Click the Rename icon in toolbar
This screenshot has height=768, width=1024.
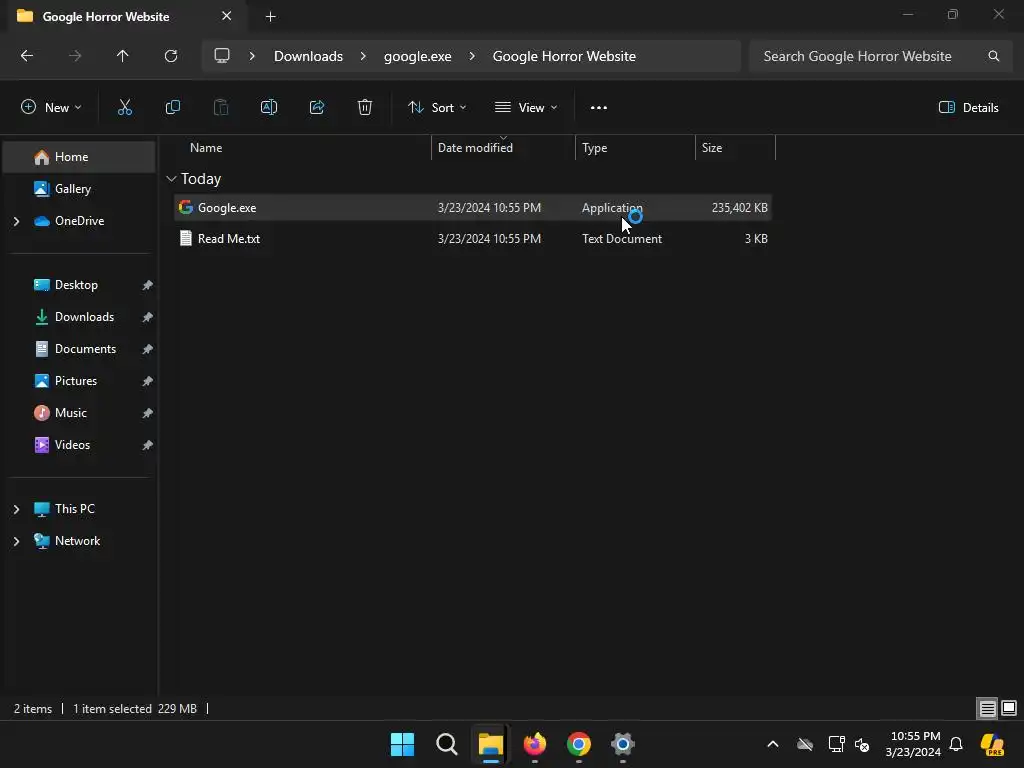pyautogui.click(x=269, y=108)
